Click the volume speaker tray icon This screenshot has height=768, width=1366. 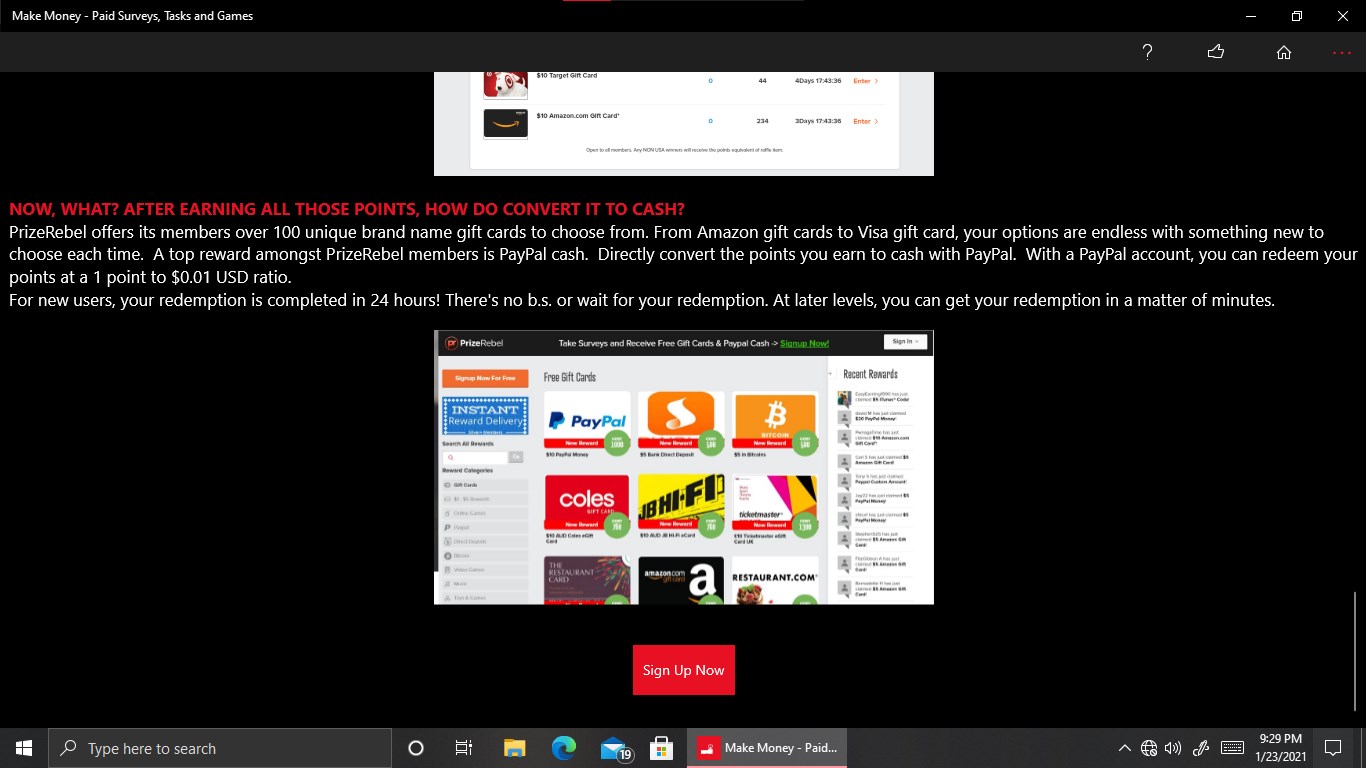pos(1173,748)
